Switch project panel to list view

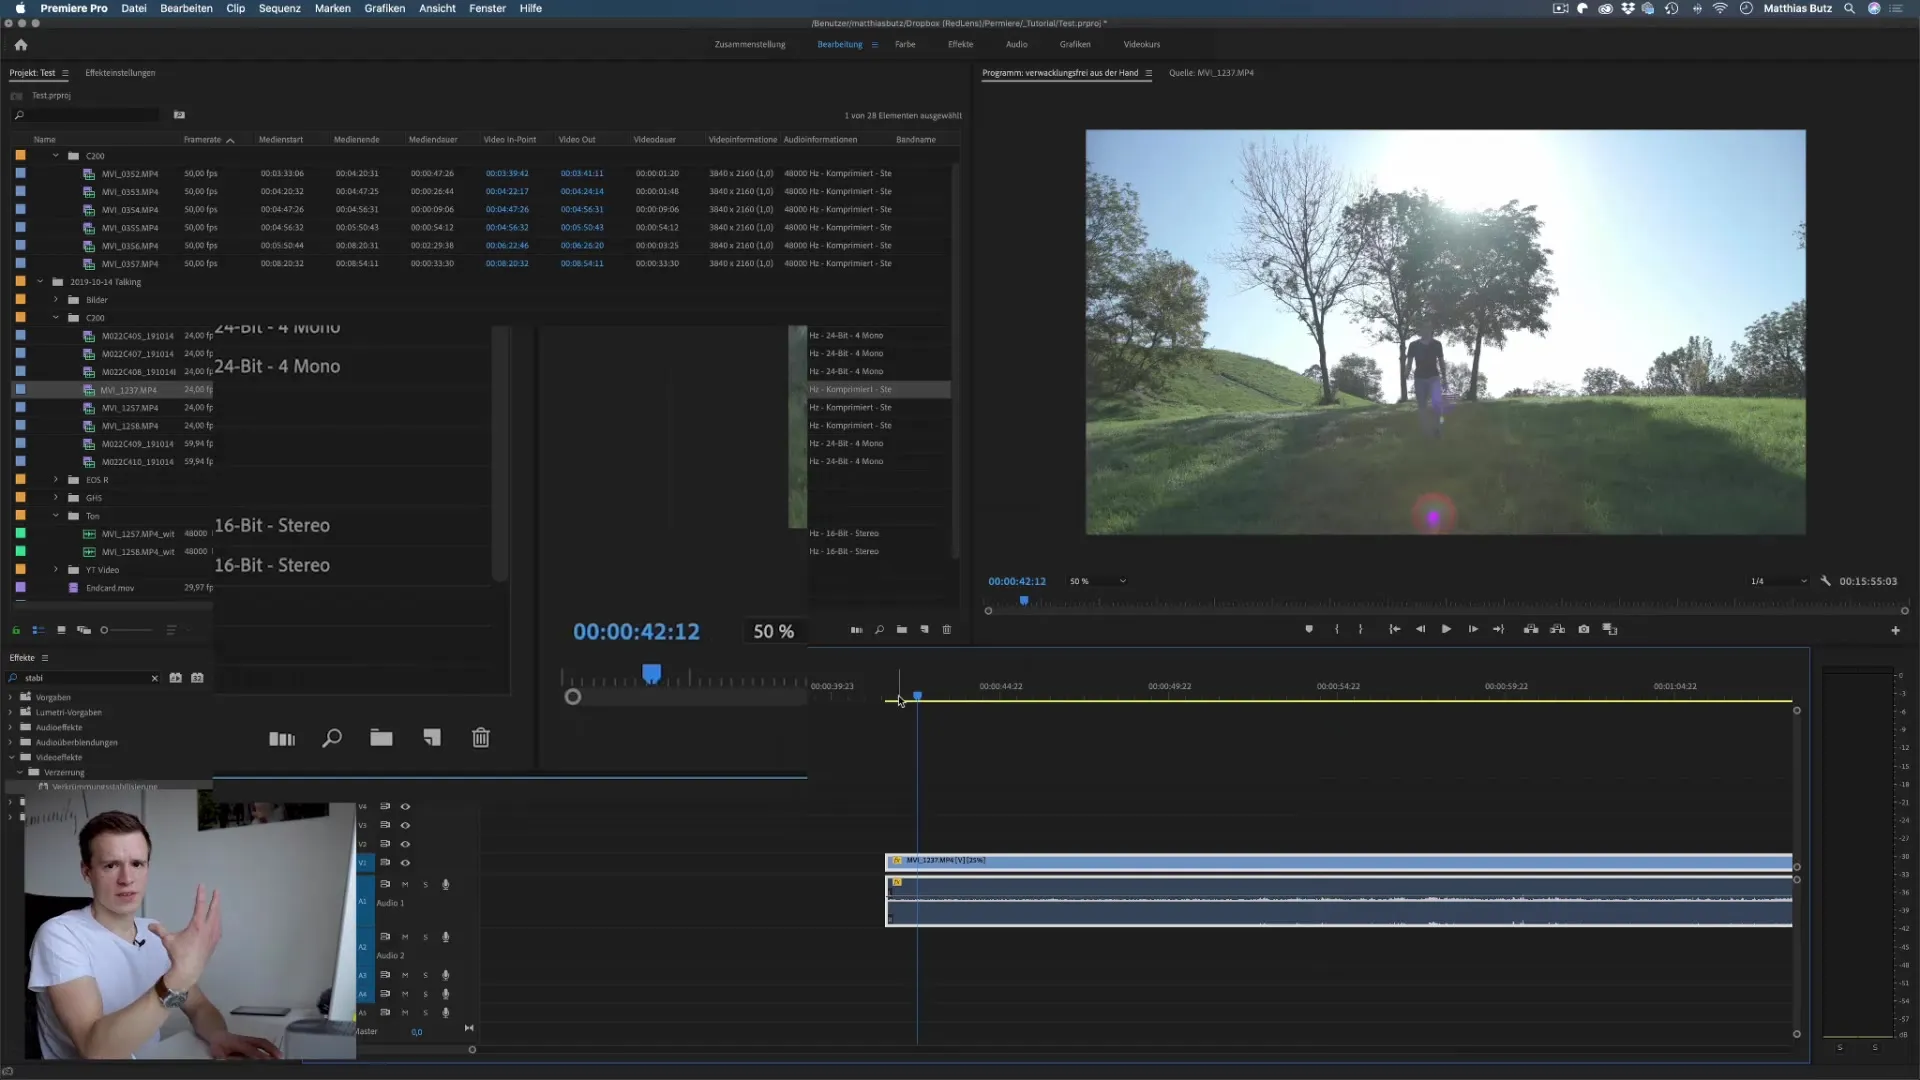(38, 630)
